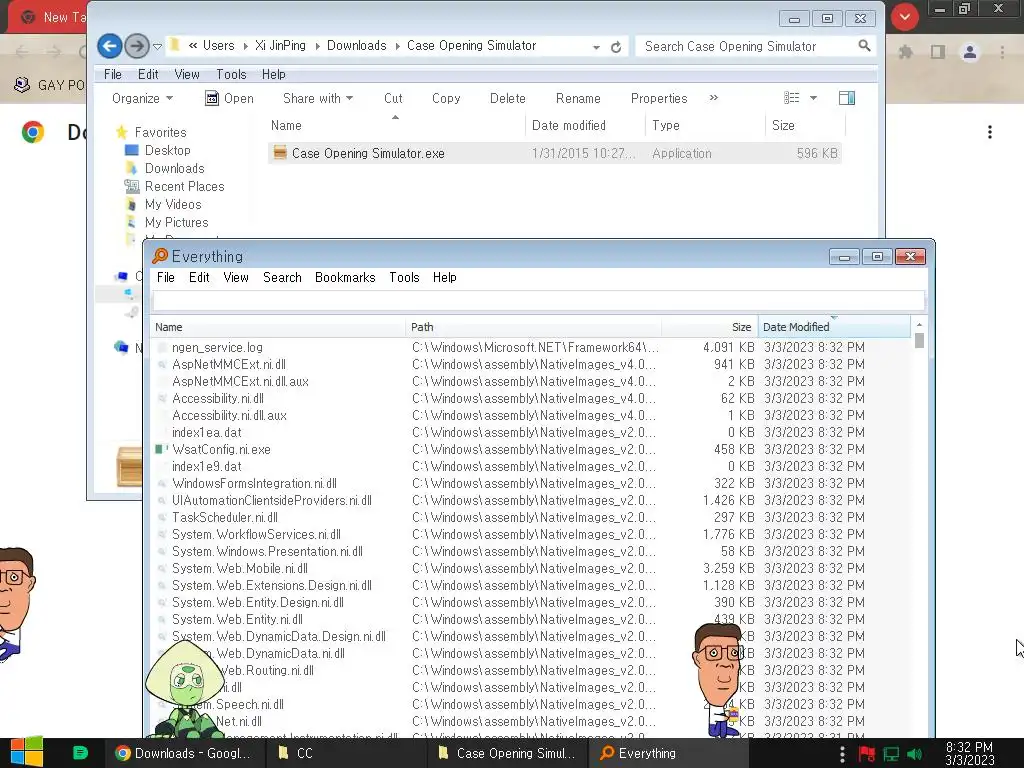The image size is (1024, 768).
Task: Click Delete in the Explorer toolbar
Action: pyautogui.click(x=507, y=98)
